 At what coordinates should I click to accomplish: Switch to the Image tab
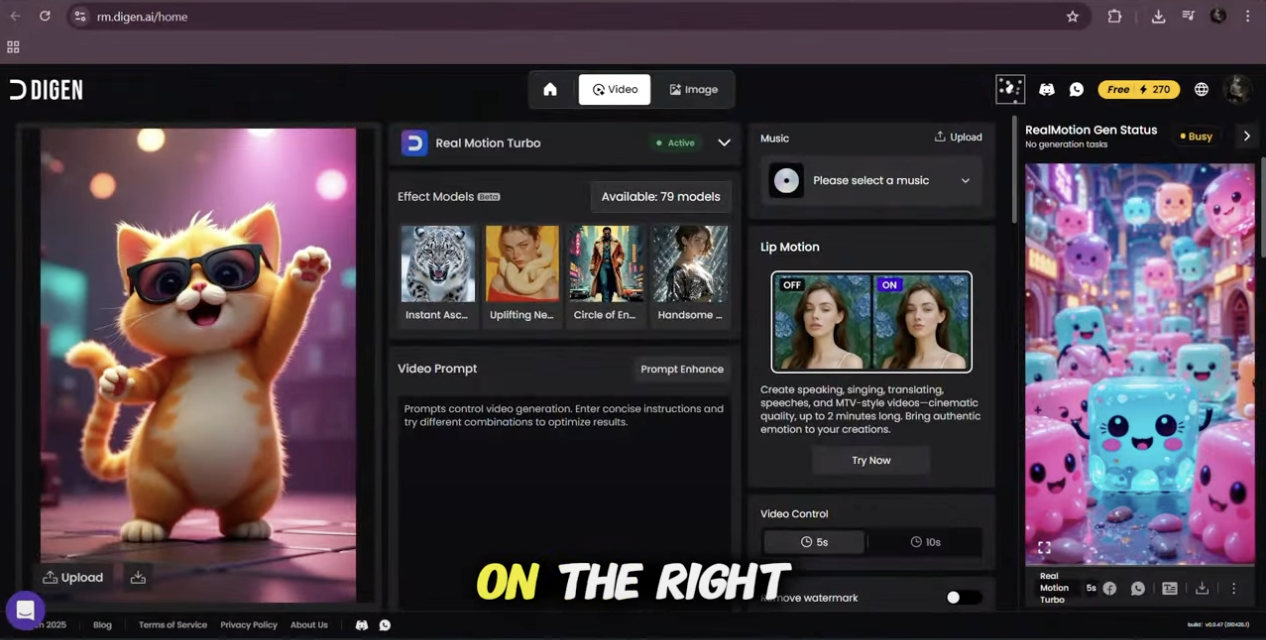point(693,90)
